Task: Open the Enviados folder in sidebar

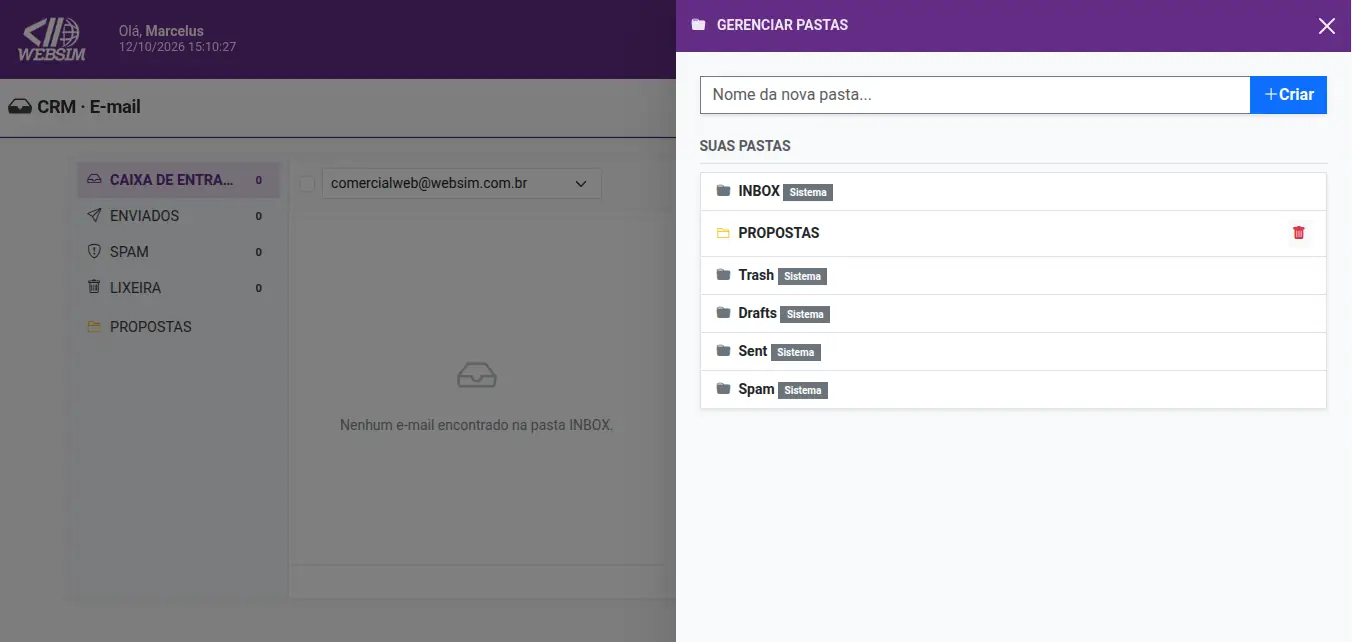Action: point(178,216)
